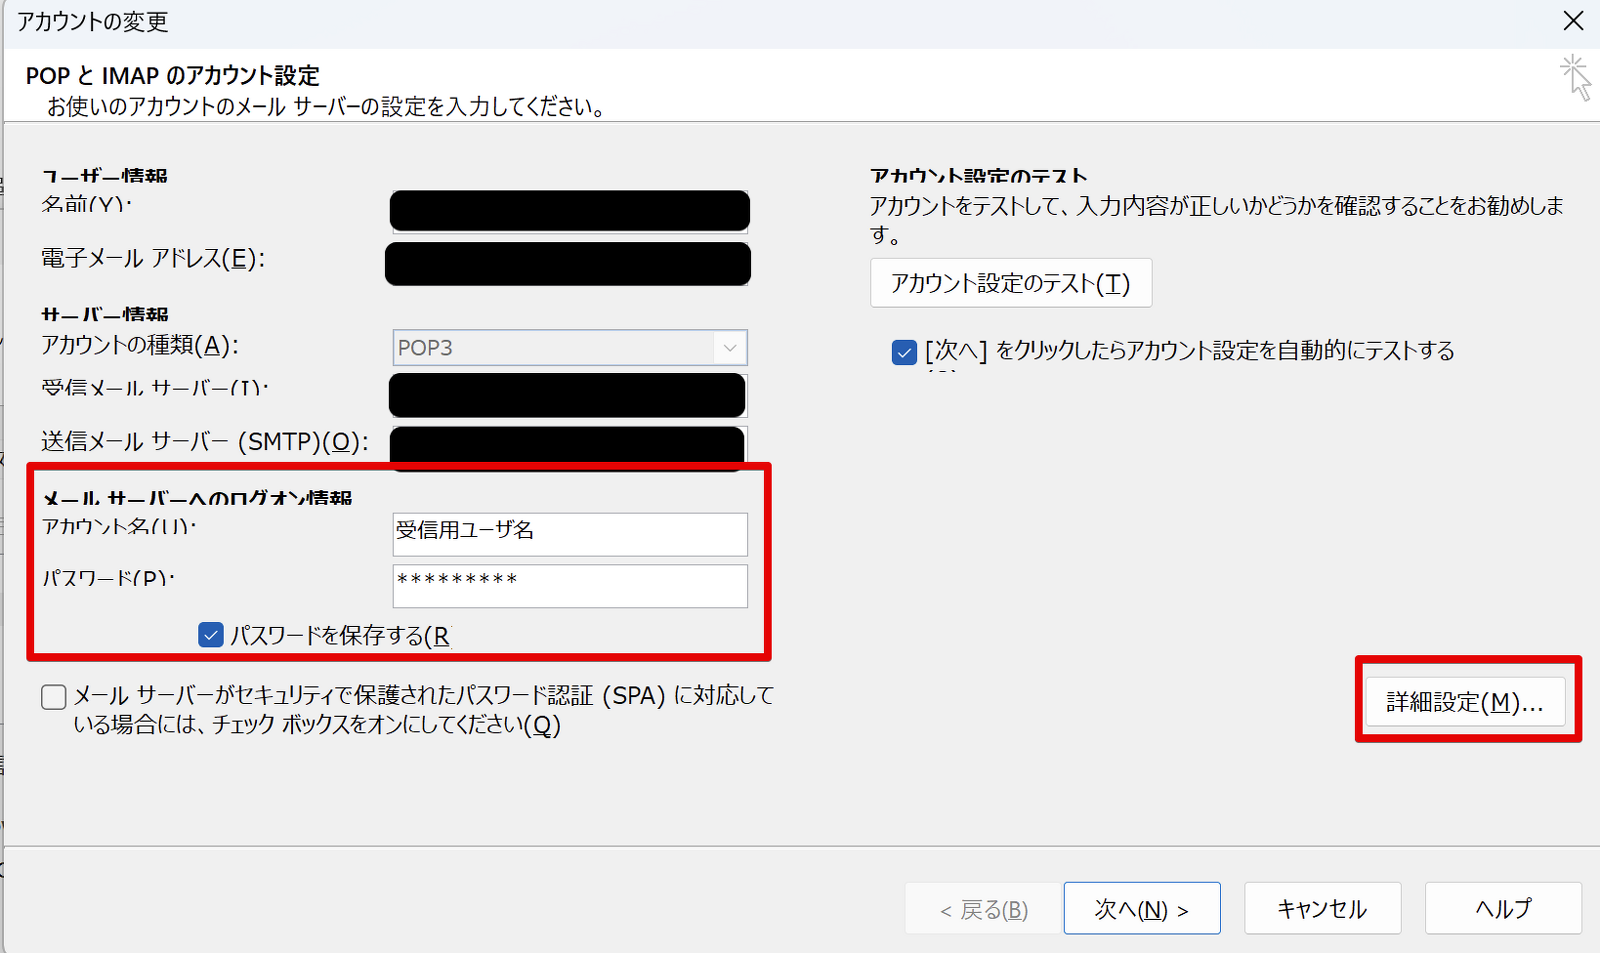Viewport: 1600px width, 953px height.
Task: Open 詳細設定(M)... advanced settings
Action: [1464, 702]
